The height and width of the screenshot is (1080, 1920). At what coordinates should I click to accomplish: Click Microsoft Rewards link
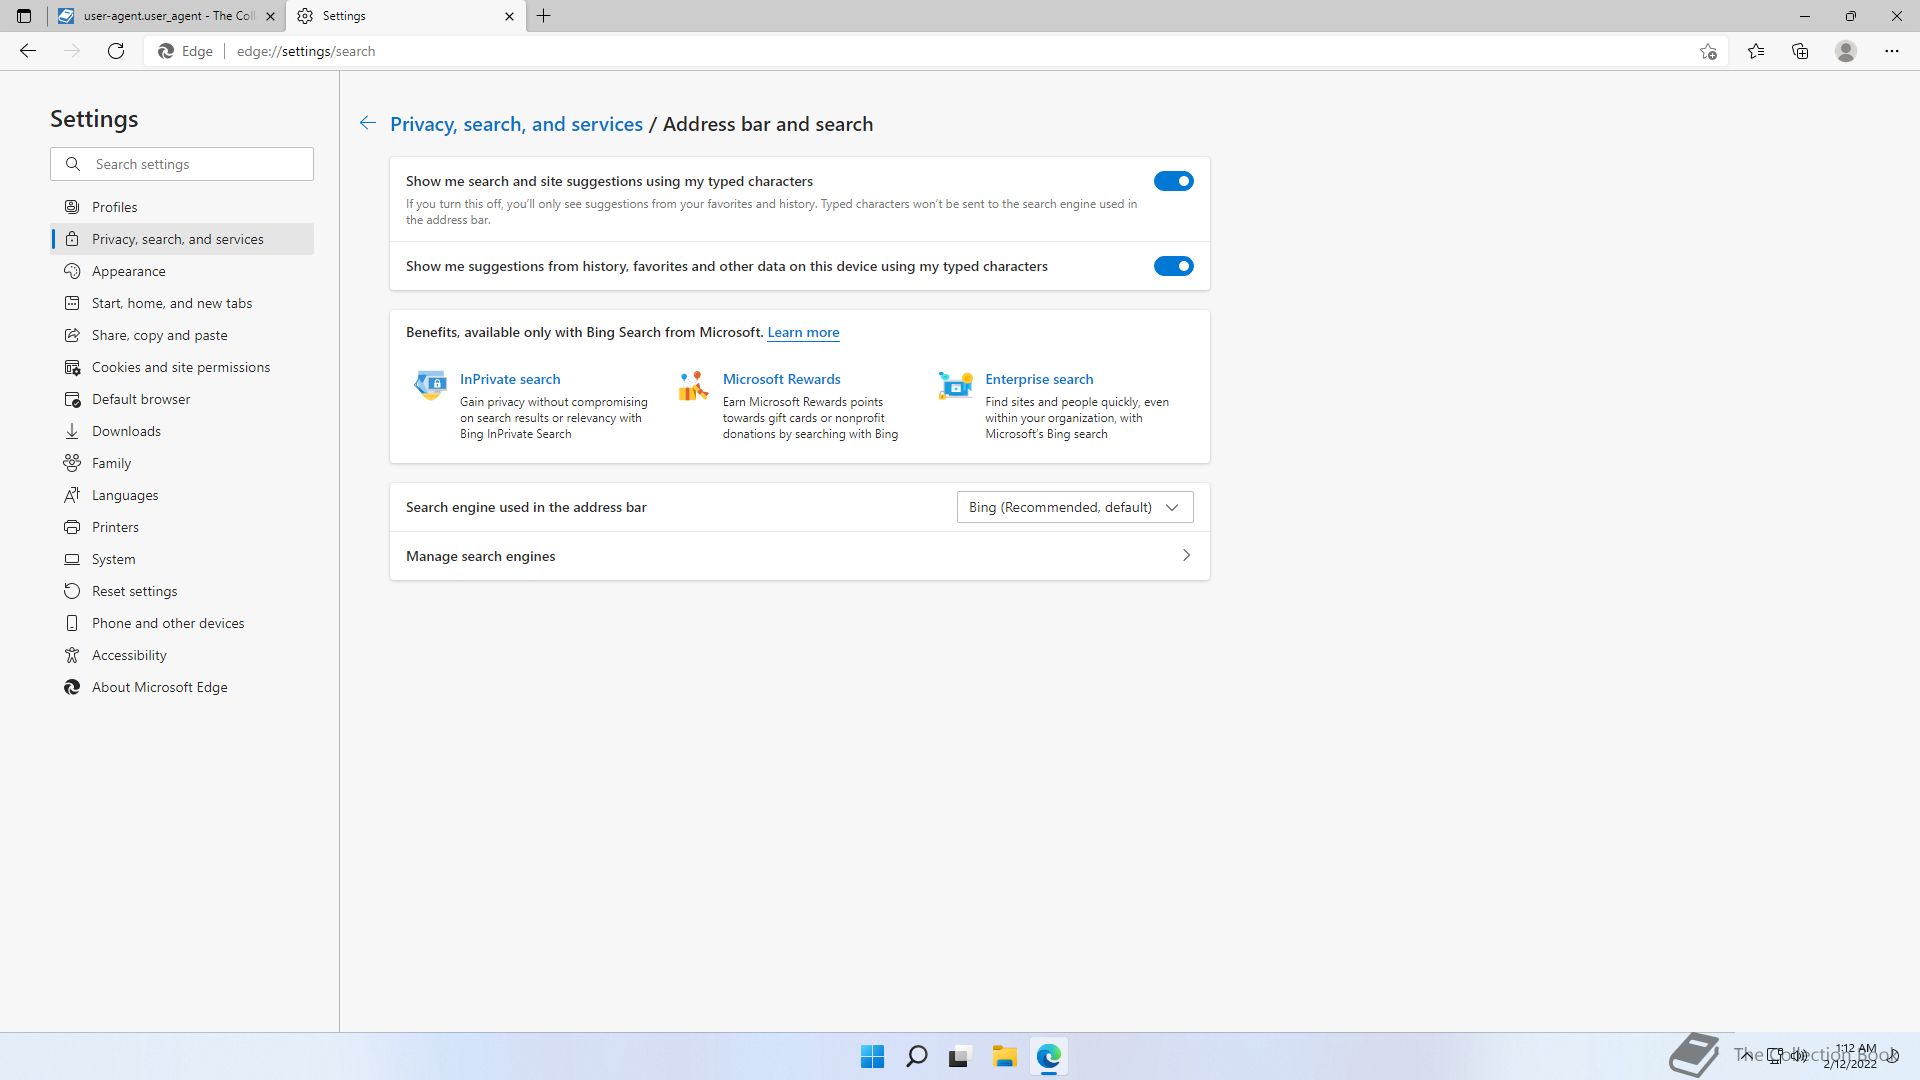[x=781, y=379]
